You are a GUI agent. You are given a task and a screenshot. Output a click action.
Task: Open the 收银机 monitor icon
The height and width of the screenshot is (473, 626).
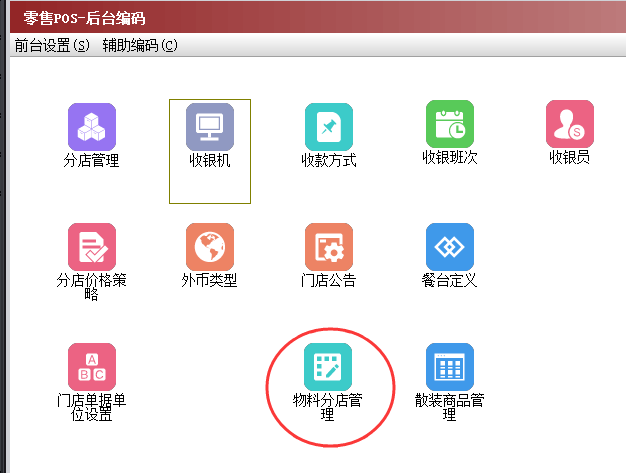pos(210,127)
